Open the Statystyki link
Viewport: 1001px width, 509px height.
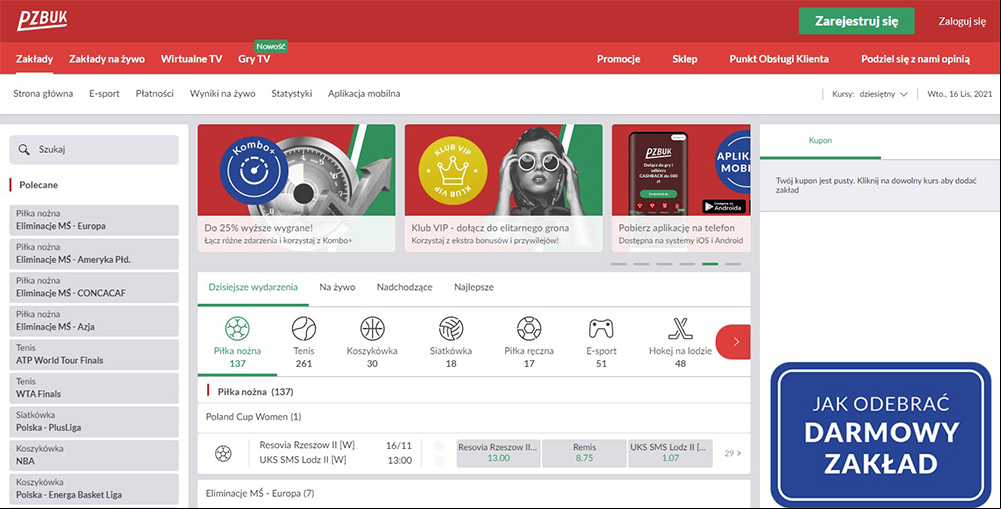tap(292, 94)
